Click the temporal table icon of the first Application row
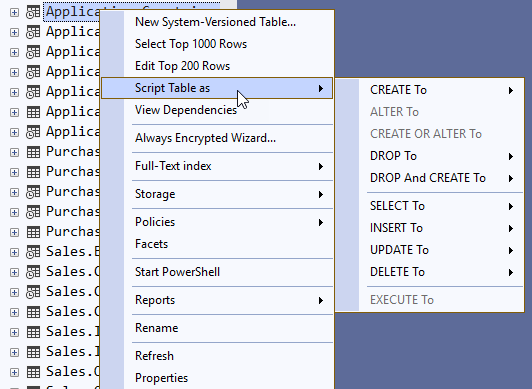The width and height of the screenshot is (532, 389). 33,12
